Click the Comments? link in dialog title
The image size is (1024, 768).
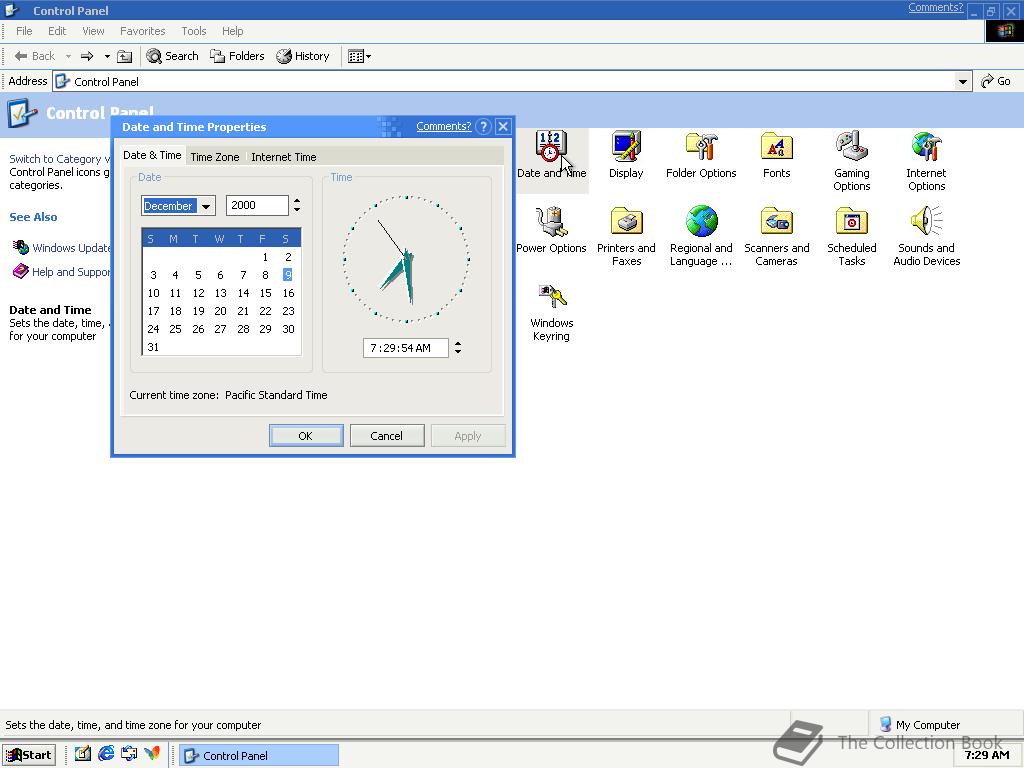pos(443,126)
